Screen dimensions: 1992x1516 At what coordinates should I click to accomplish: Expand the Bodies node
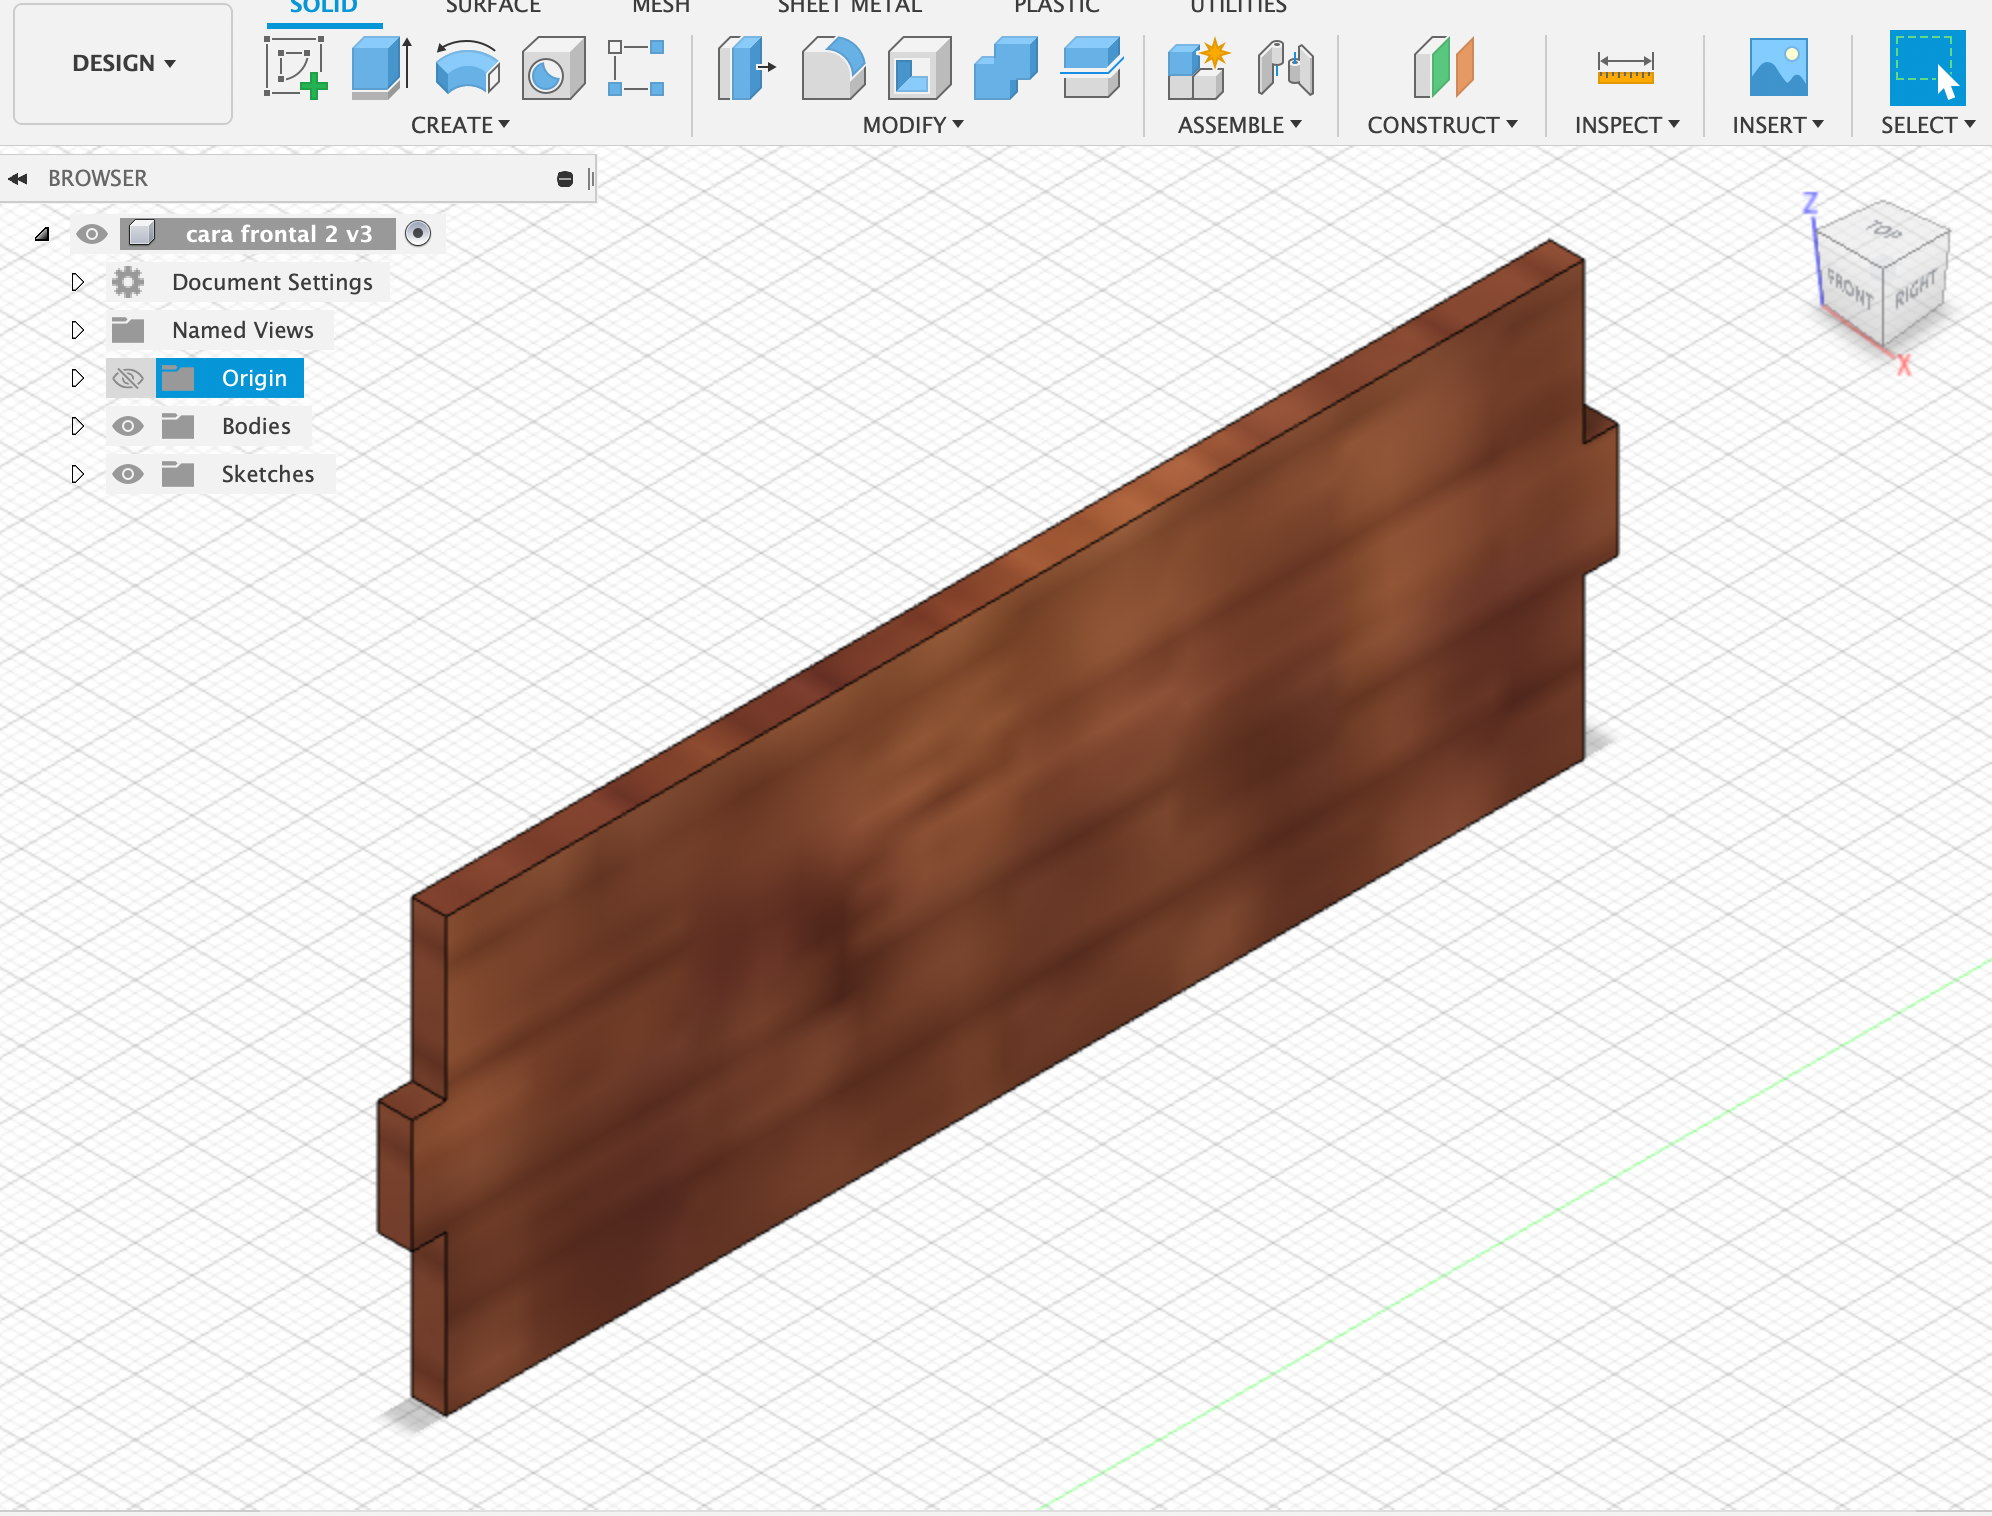78,426
